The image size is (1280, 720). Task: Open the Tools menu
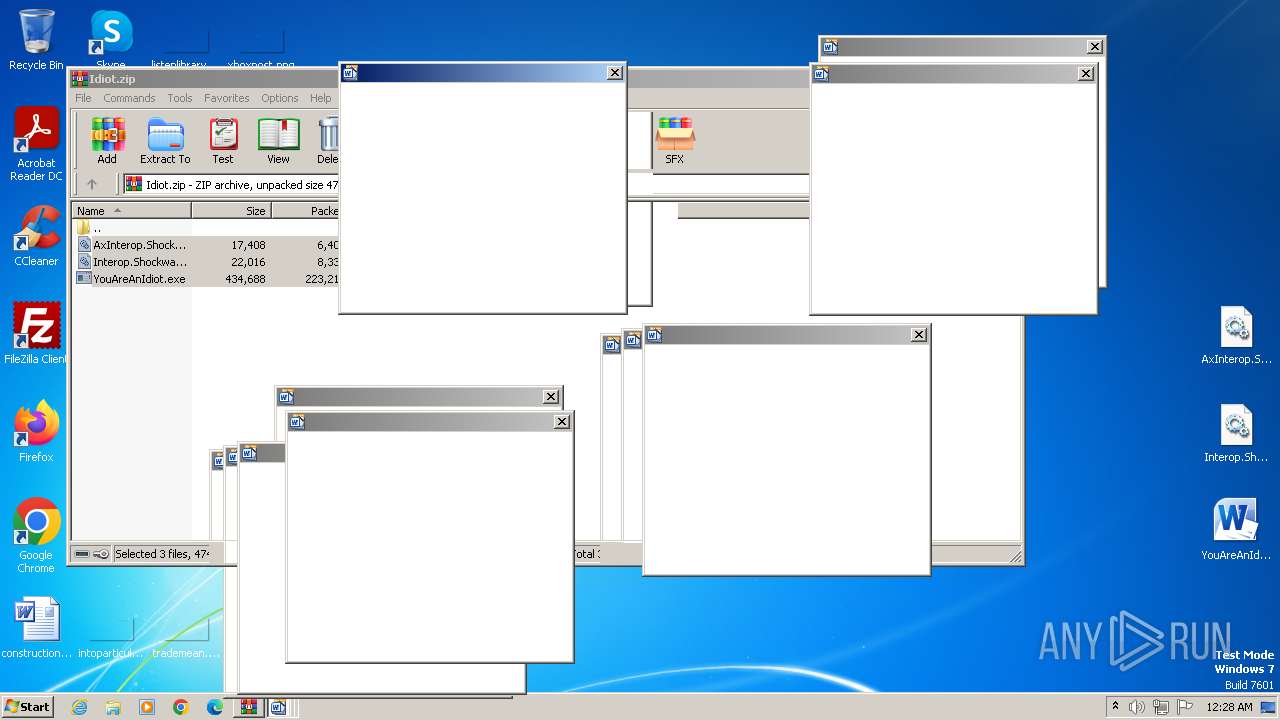tap(180, 98)
